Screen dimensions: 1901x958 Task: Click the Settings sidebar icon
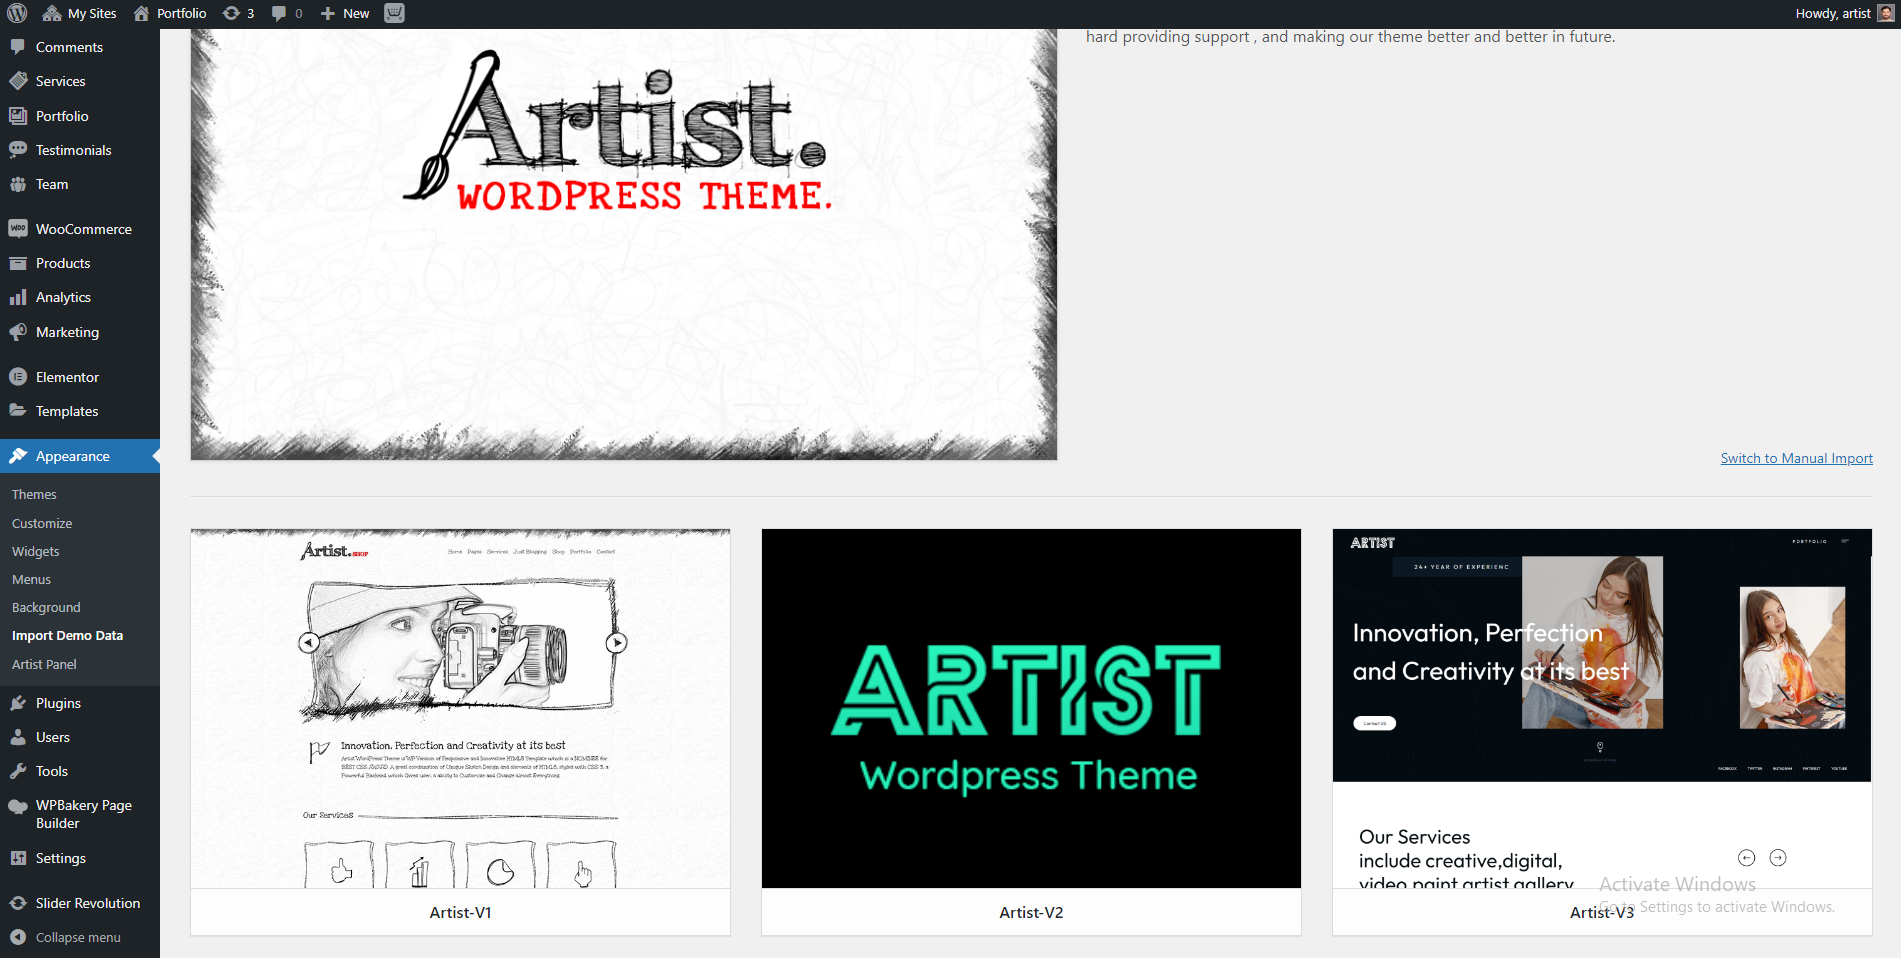coord(18,858)
